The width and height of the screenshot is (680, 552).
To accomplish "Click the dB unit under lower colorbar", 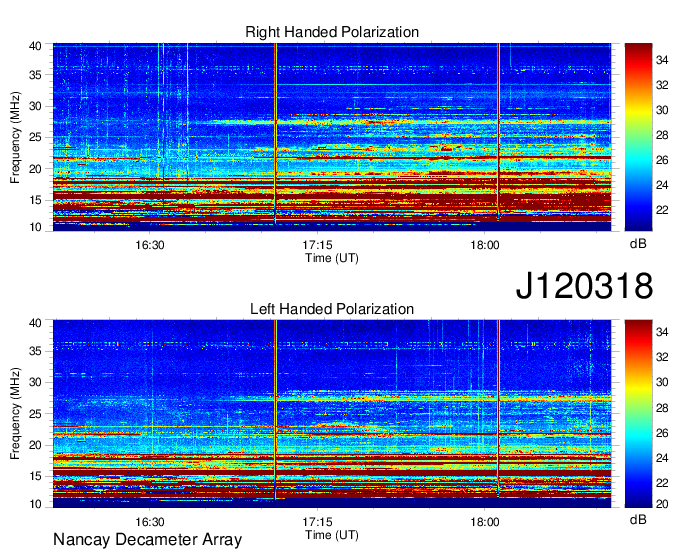I will click(638, 519).
